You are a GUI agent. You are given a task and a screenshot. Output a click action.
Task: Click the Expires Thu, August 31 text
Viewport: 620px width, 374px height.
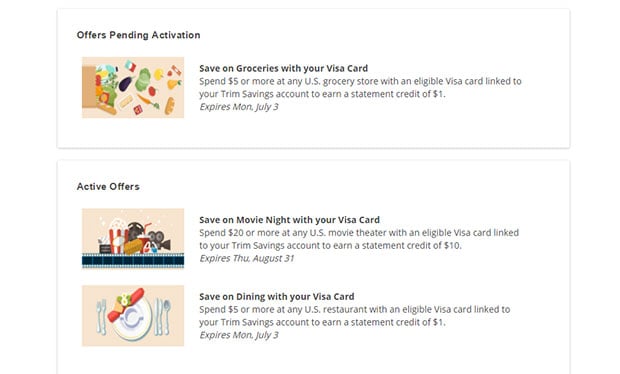247,258
